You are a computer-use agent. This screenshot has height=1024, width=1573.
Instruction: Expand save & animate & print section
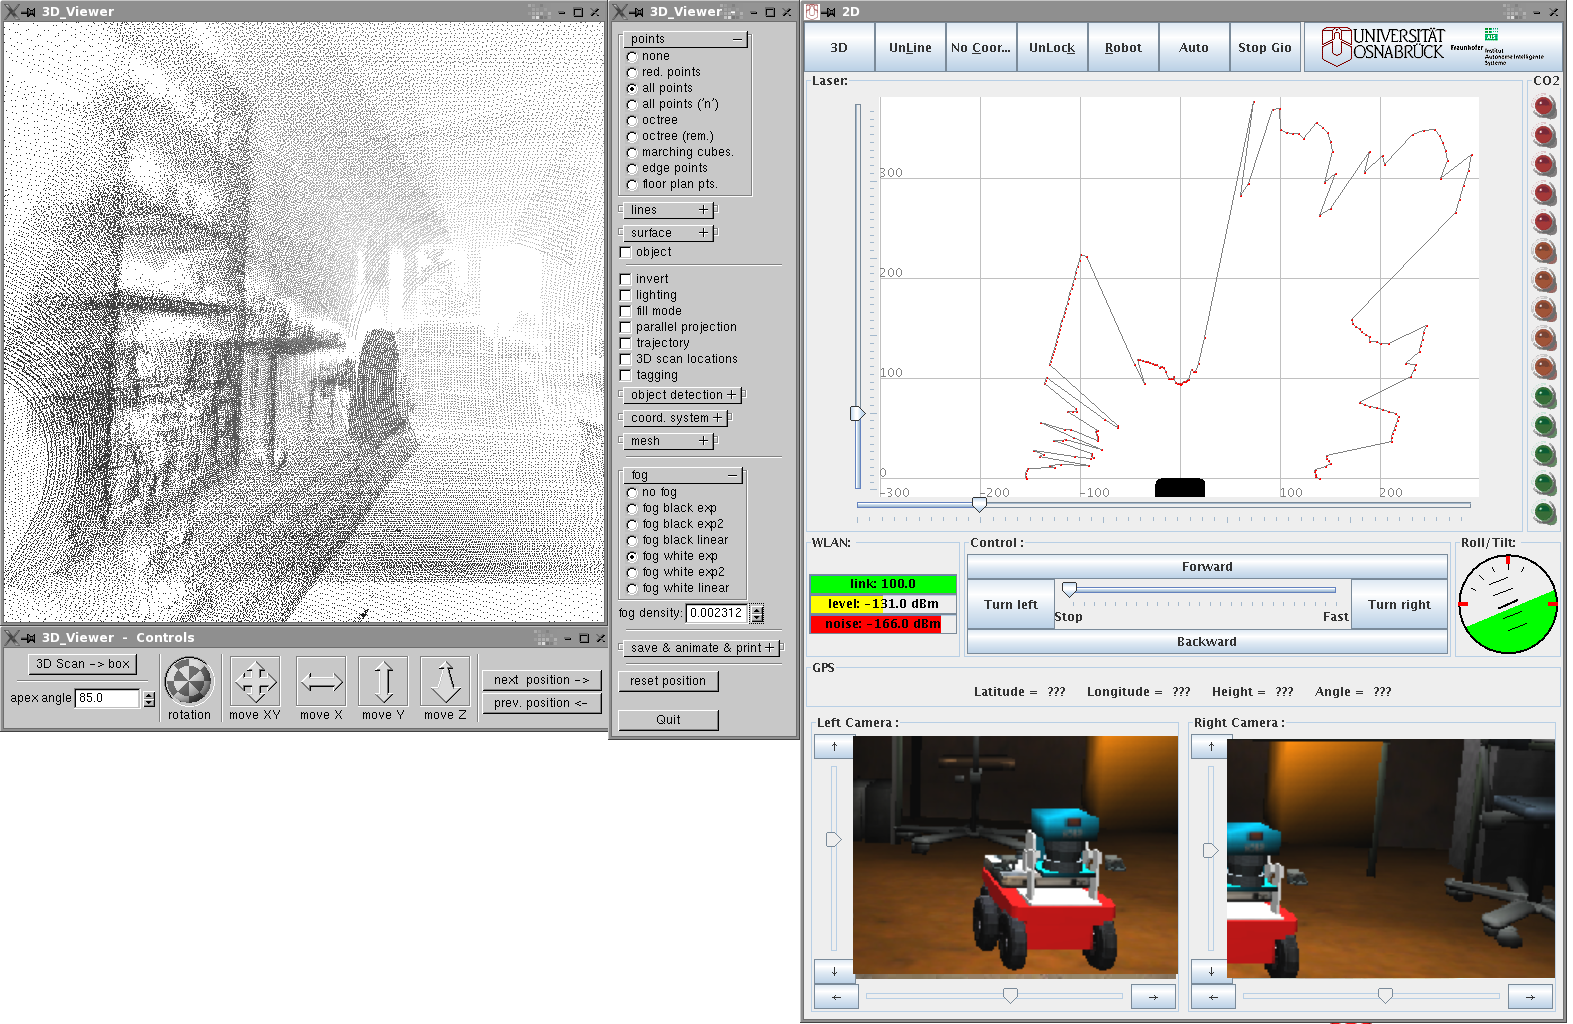pyautogui.click(x=769, y=648)
